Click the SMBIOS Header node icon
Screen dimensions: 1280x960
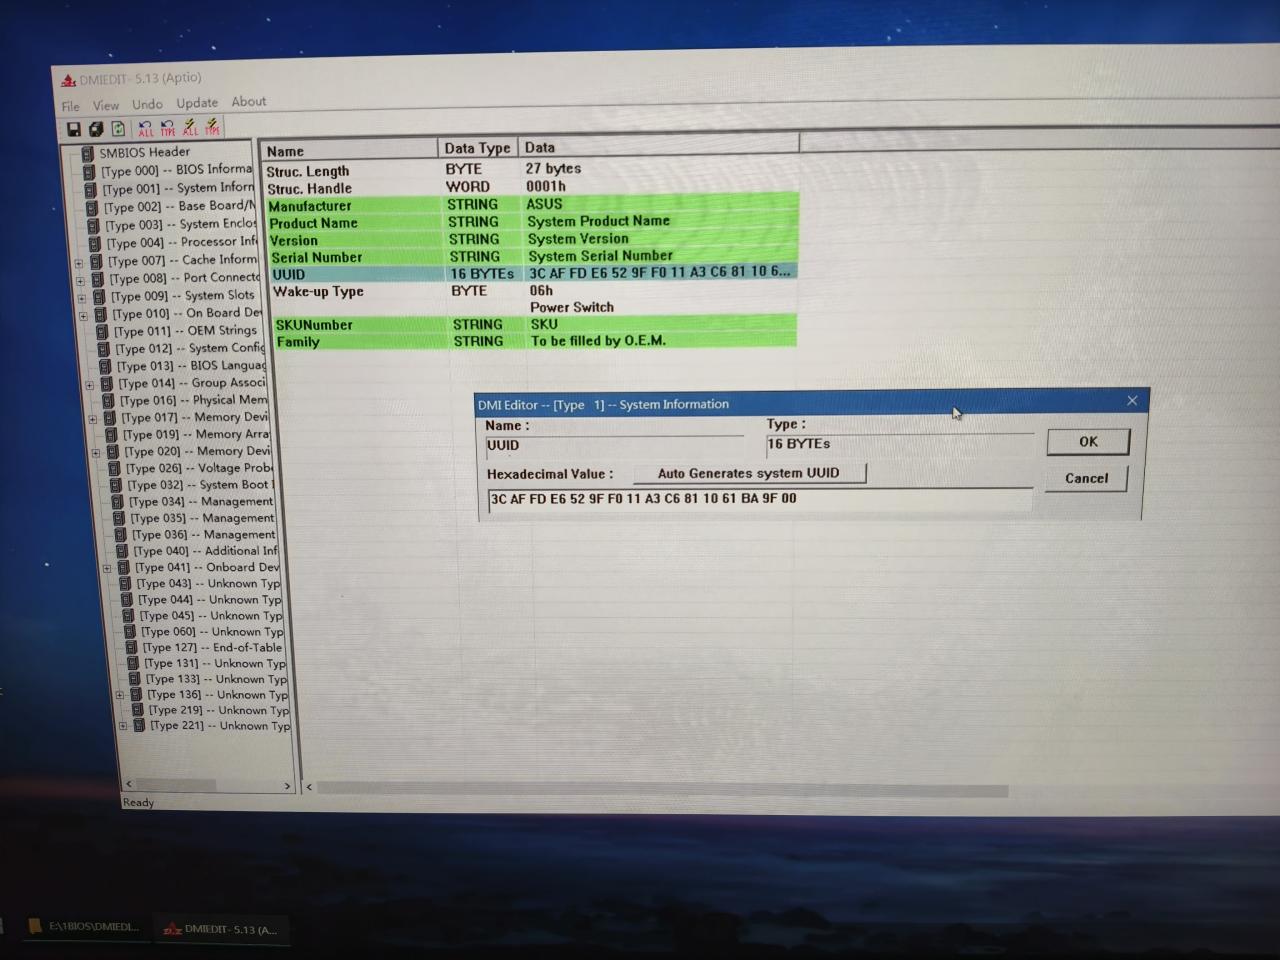87,153
